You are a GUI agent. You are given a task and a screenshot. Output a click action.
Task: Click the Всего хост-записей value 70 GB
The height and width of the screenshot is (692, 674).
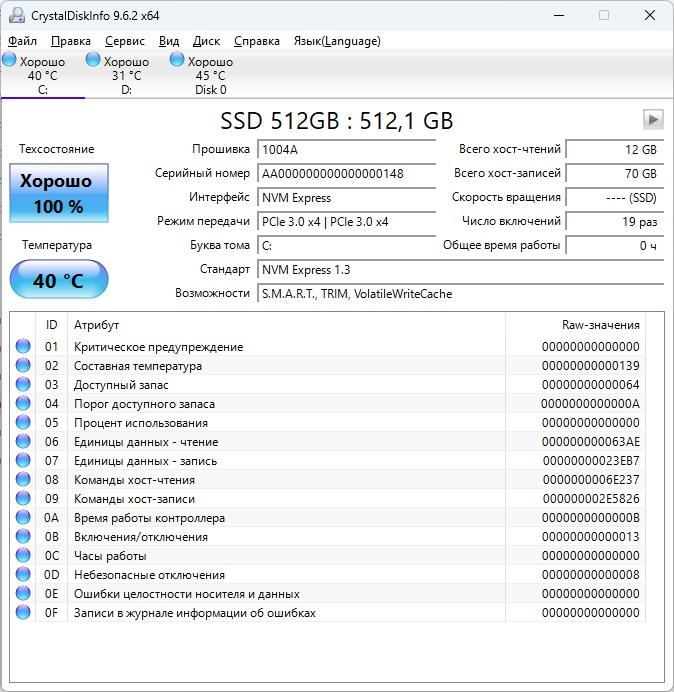(x=614, y=173)
